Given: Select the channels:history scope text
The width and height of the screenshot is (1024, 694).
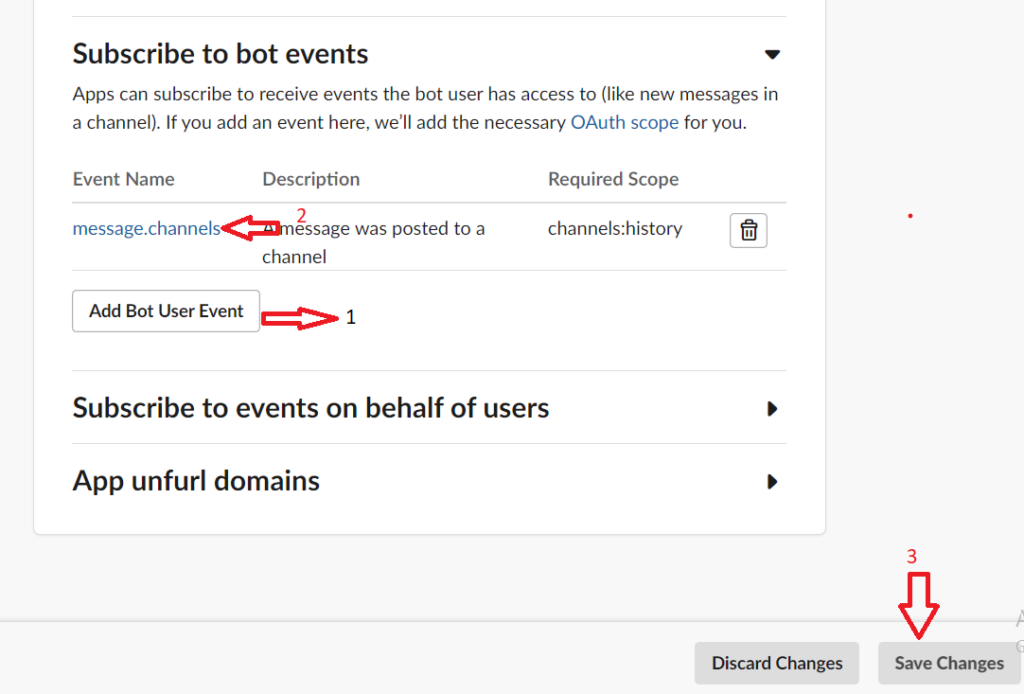Looking at the screenshot, I should [615, 229].
